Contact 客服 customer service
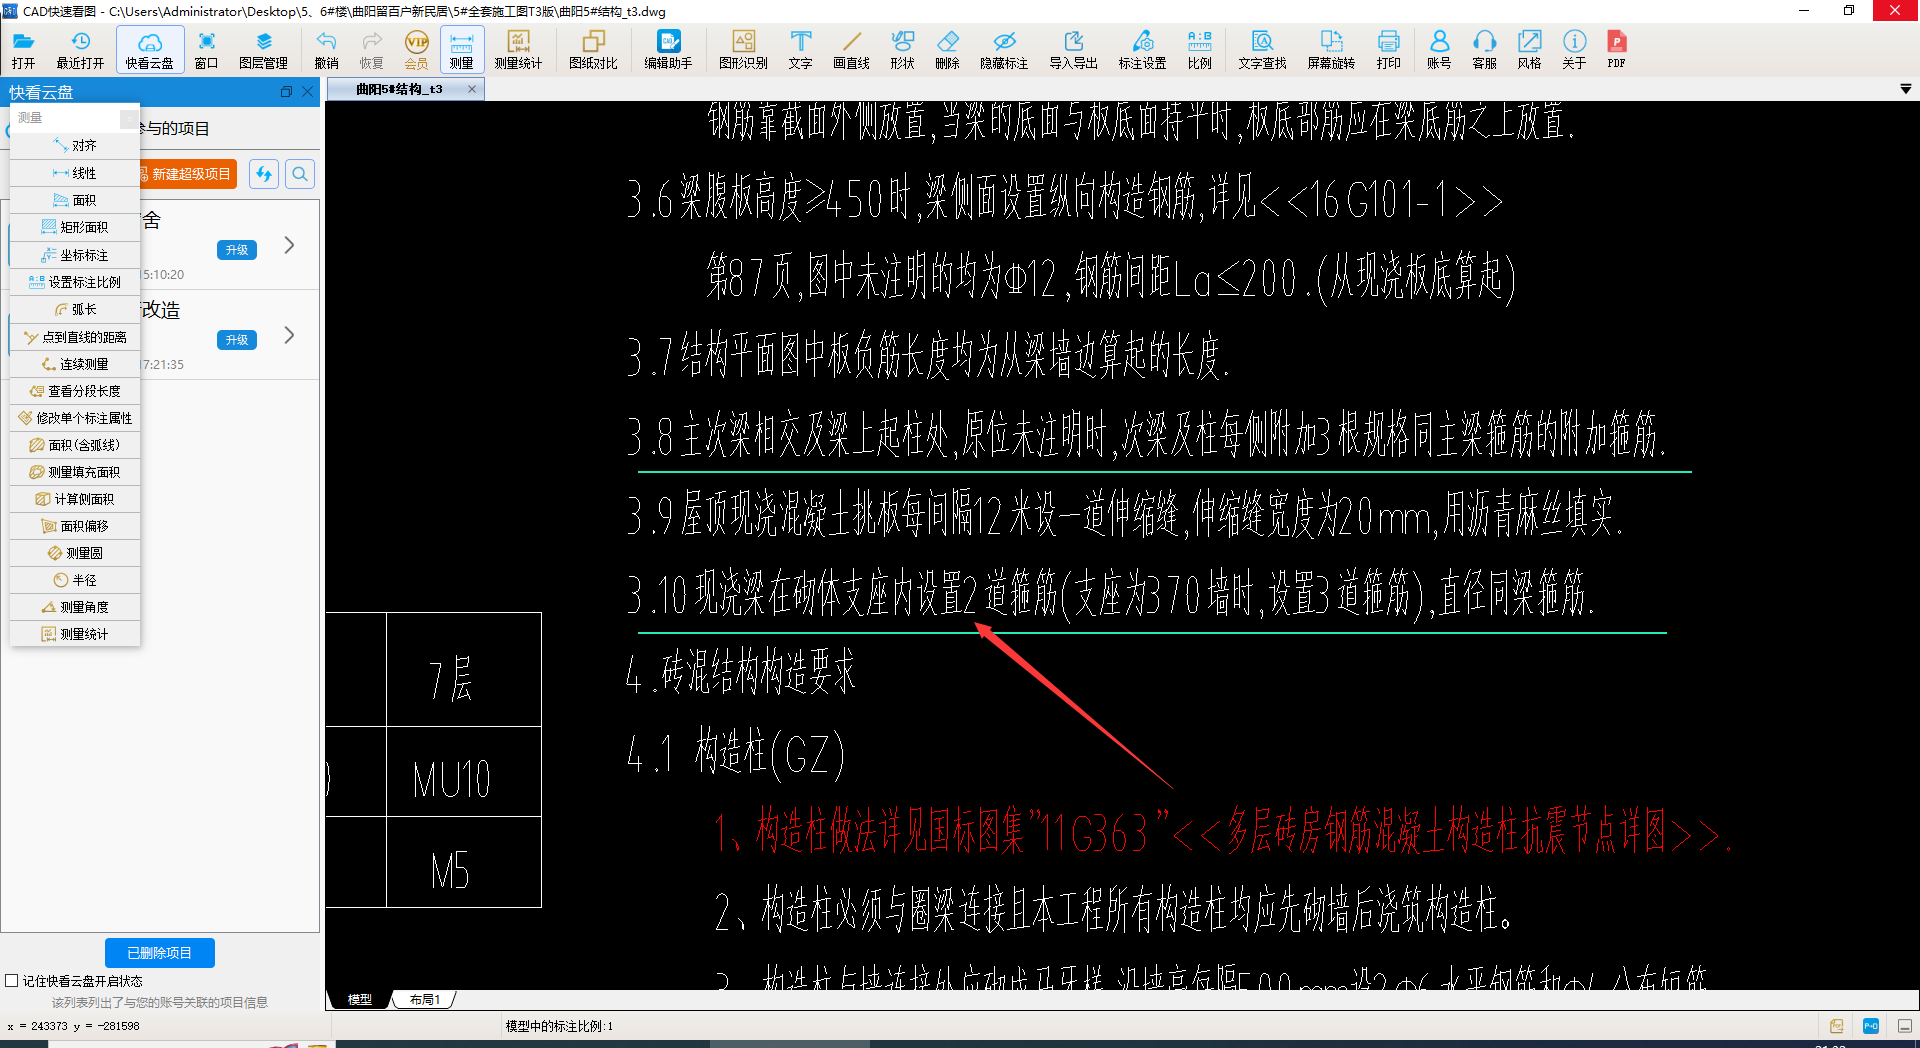Image resolution: width=1920 pixels, height=1048 pixels. pos(1484,49)
